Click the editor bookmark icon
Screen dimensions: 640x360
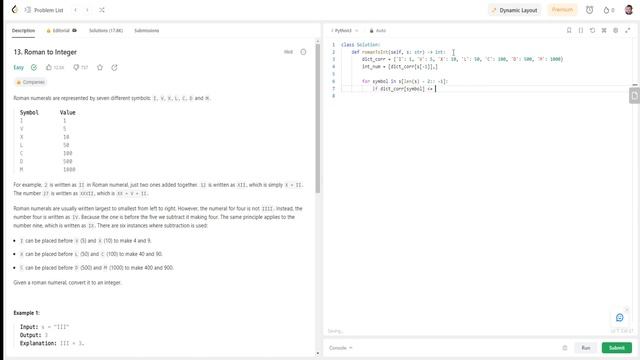(x=569, y=31)
